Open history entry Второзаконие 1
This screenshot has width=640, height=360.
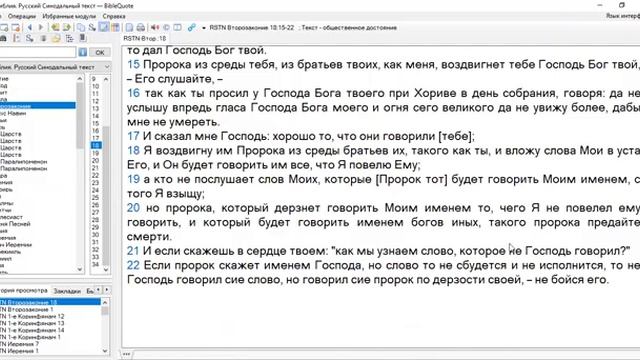(27, 309)
